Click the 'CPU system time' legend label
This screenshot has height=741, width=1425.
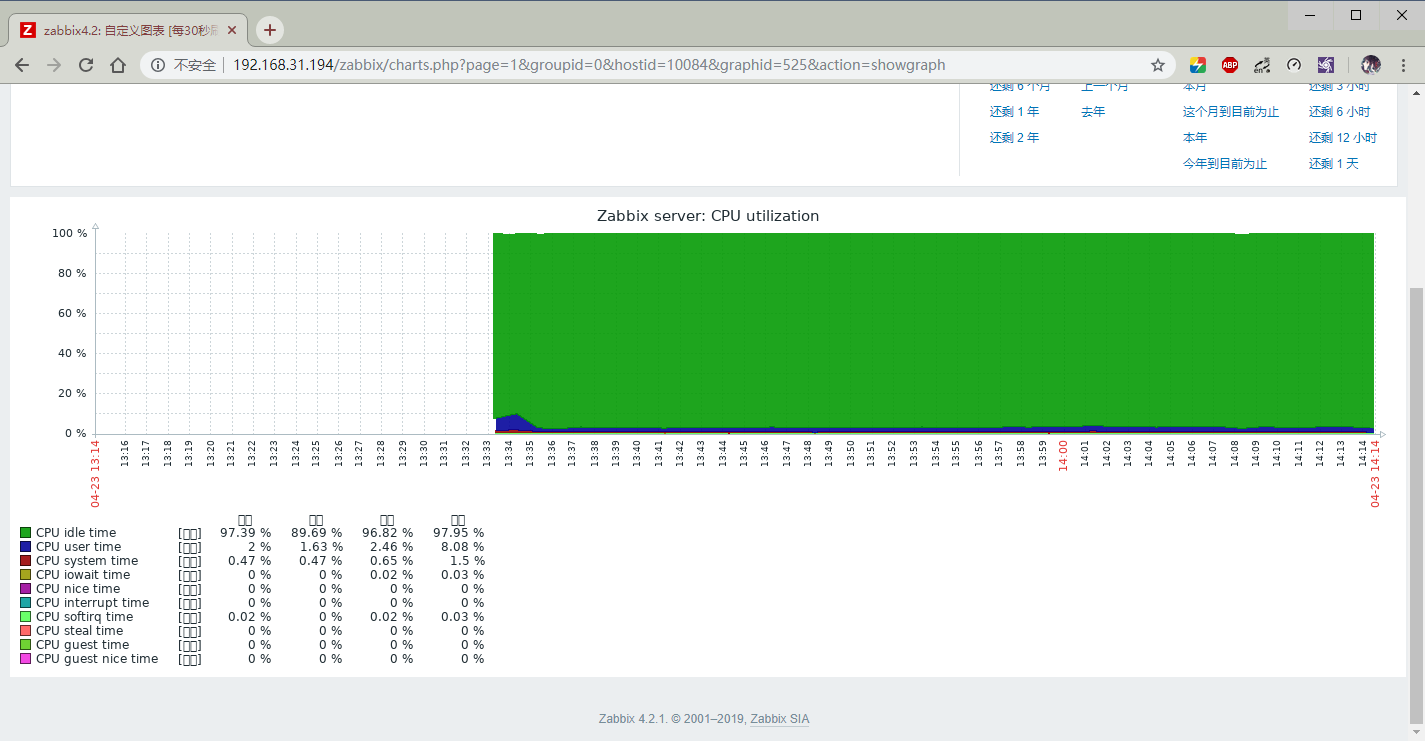click(87, 561)
